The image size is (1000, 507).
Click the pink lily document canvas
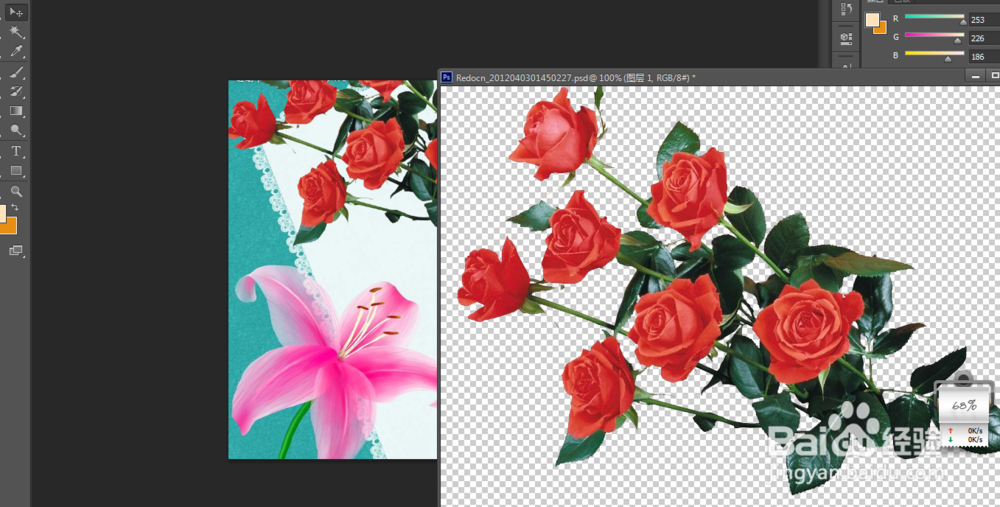333,269
